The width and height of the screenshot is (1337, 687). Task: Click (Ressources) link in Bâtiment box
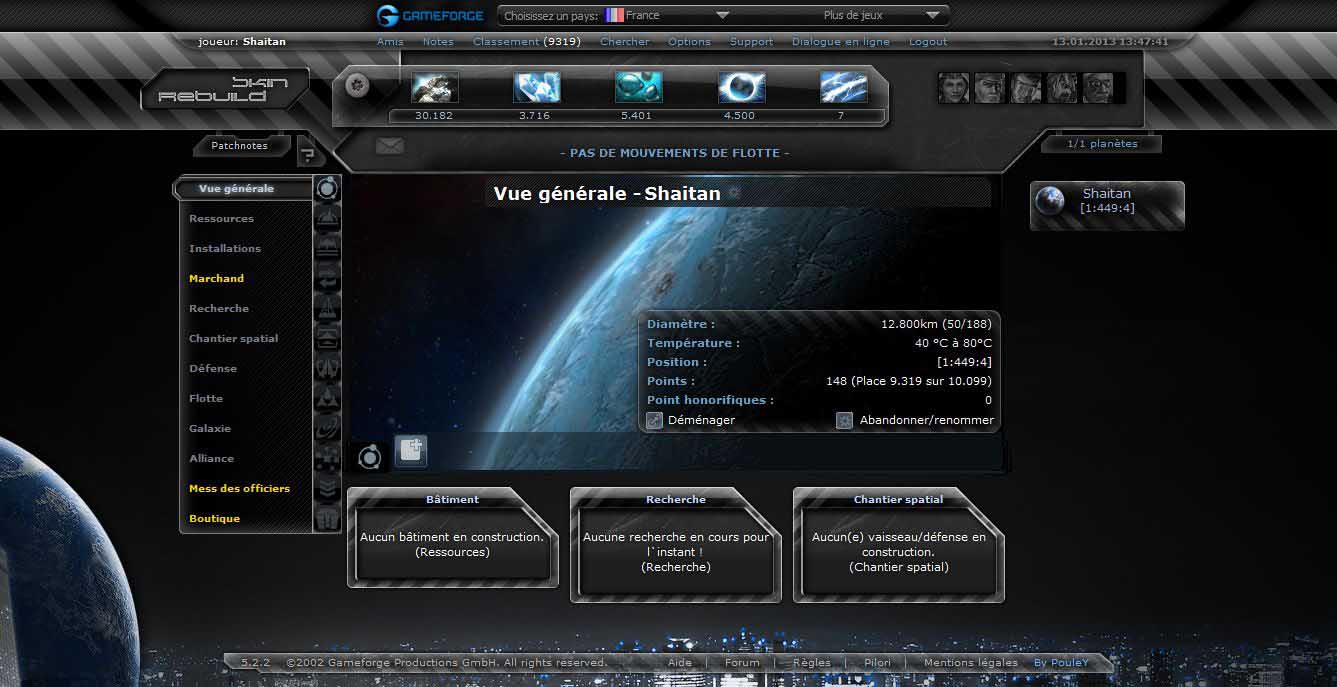(452, 552)
